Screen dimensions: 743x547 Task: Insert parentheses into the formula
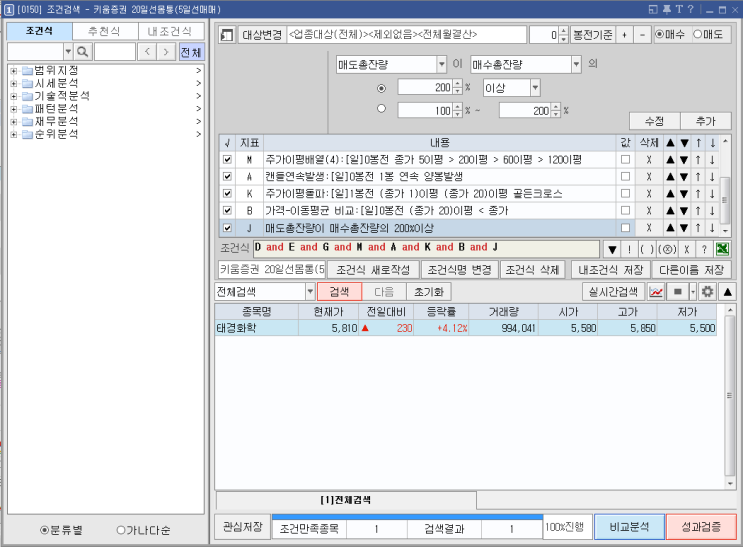click(647, 249)
